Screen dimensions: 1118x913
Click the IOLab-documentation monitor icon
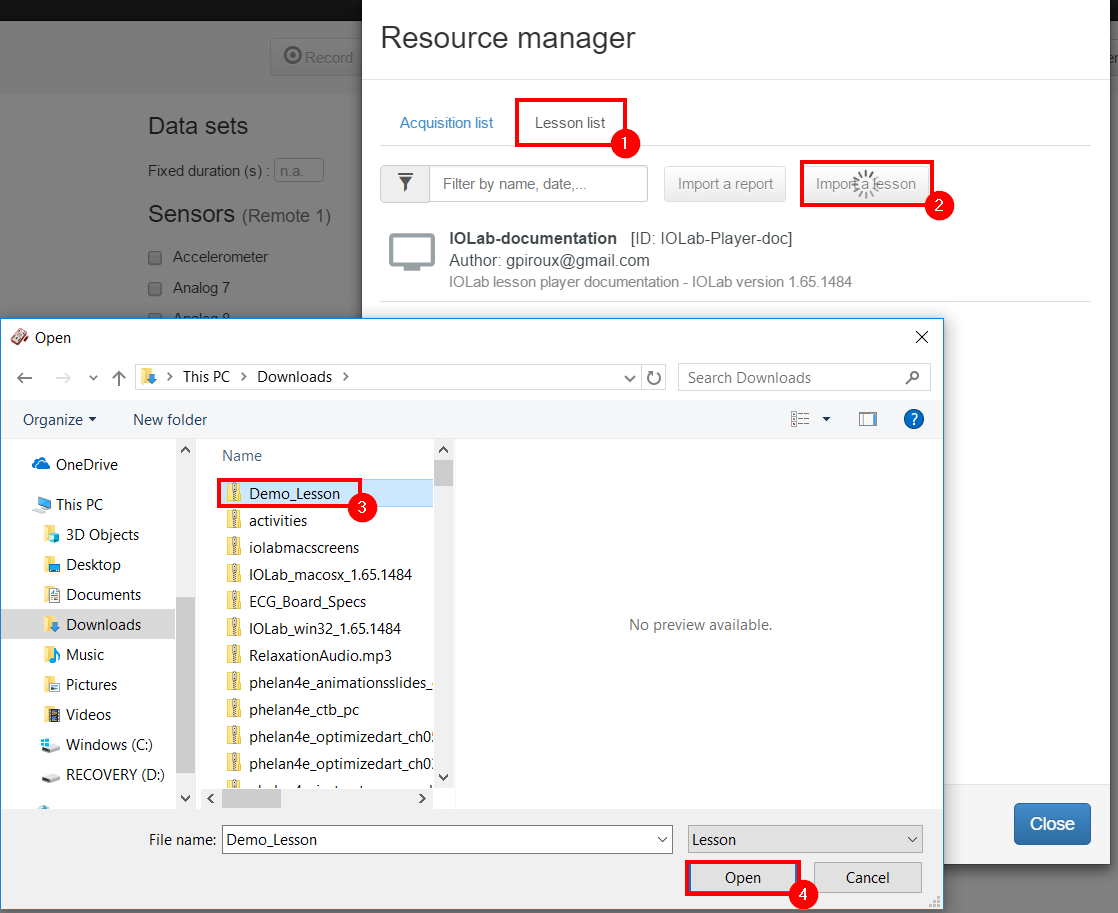411,254
